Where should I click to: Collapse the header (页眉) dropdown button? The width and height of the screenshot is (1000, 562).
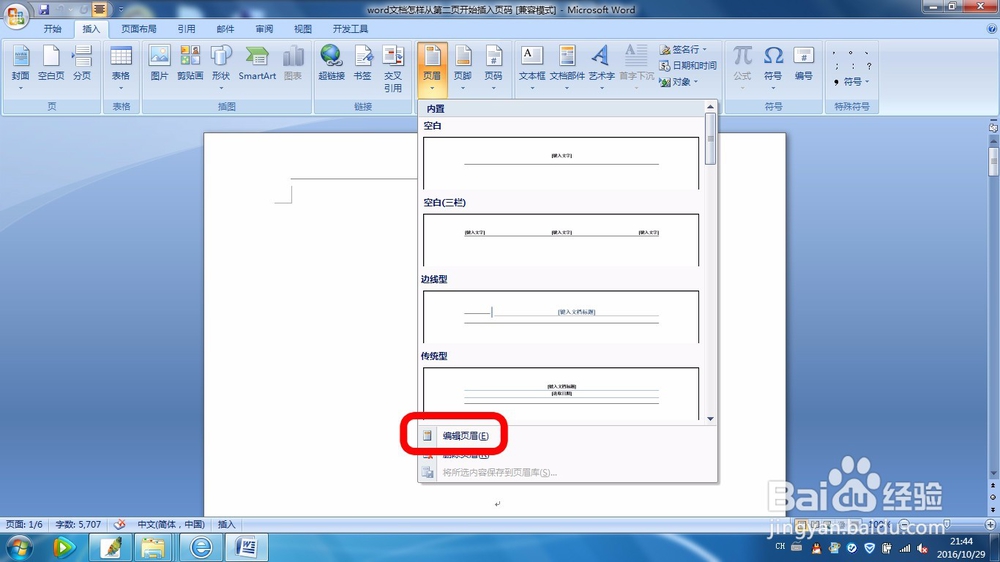click(432, 69)
